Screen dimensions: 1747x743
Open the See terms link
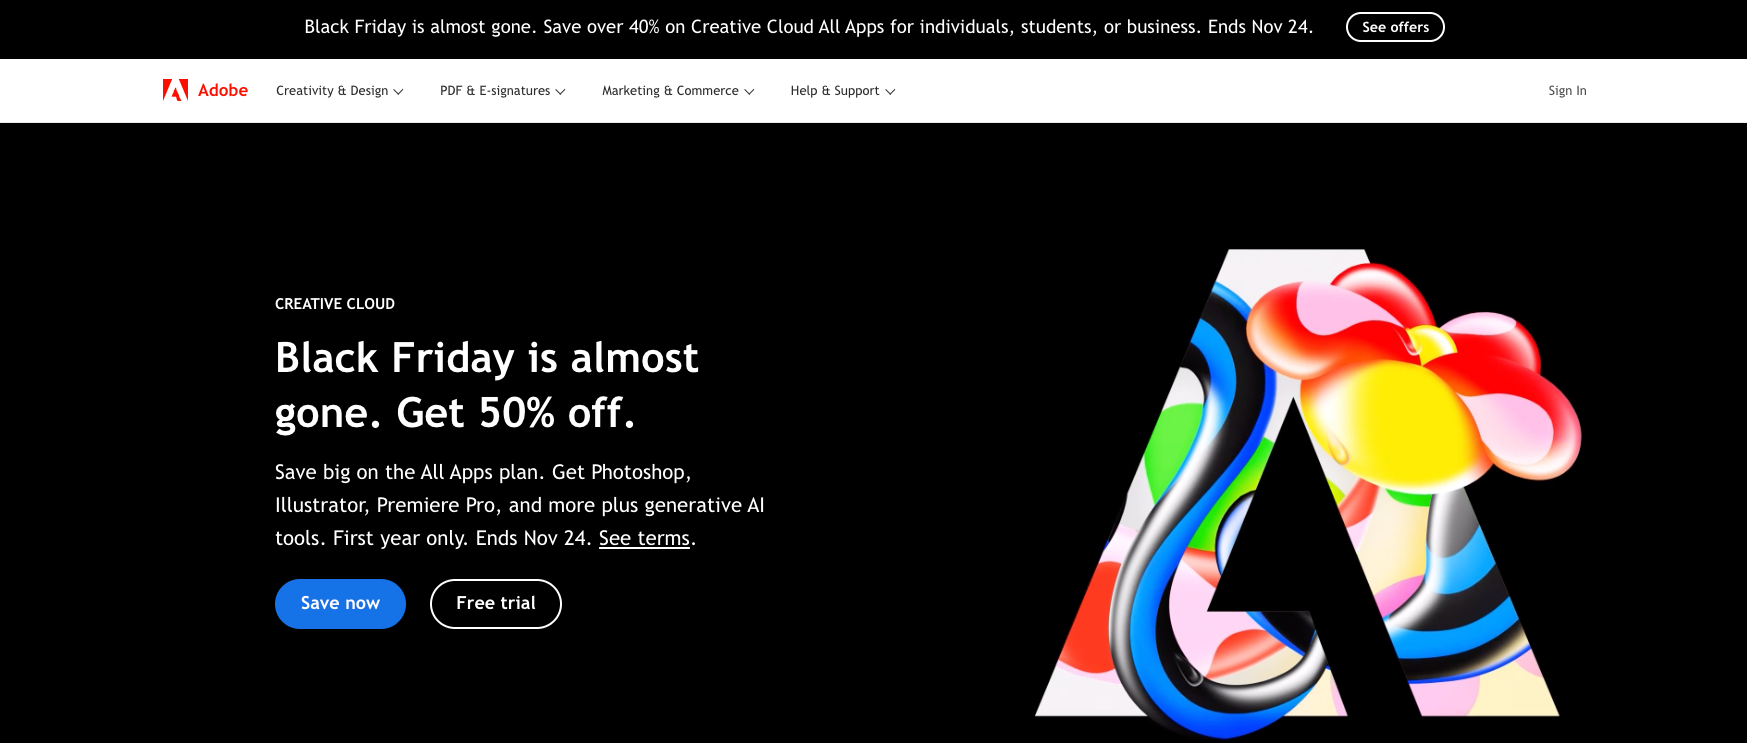coord(644,538)
